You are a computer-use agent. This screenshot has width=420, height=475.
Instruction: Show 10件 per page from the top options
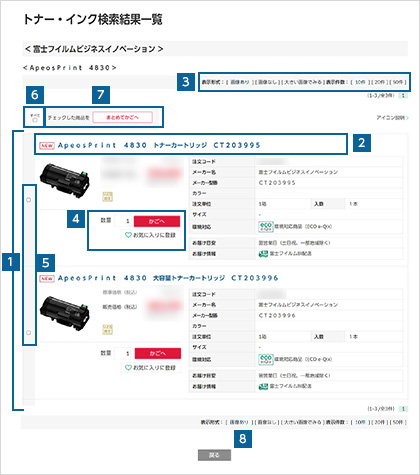(x=360, y=82)
